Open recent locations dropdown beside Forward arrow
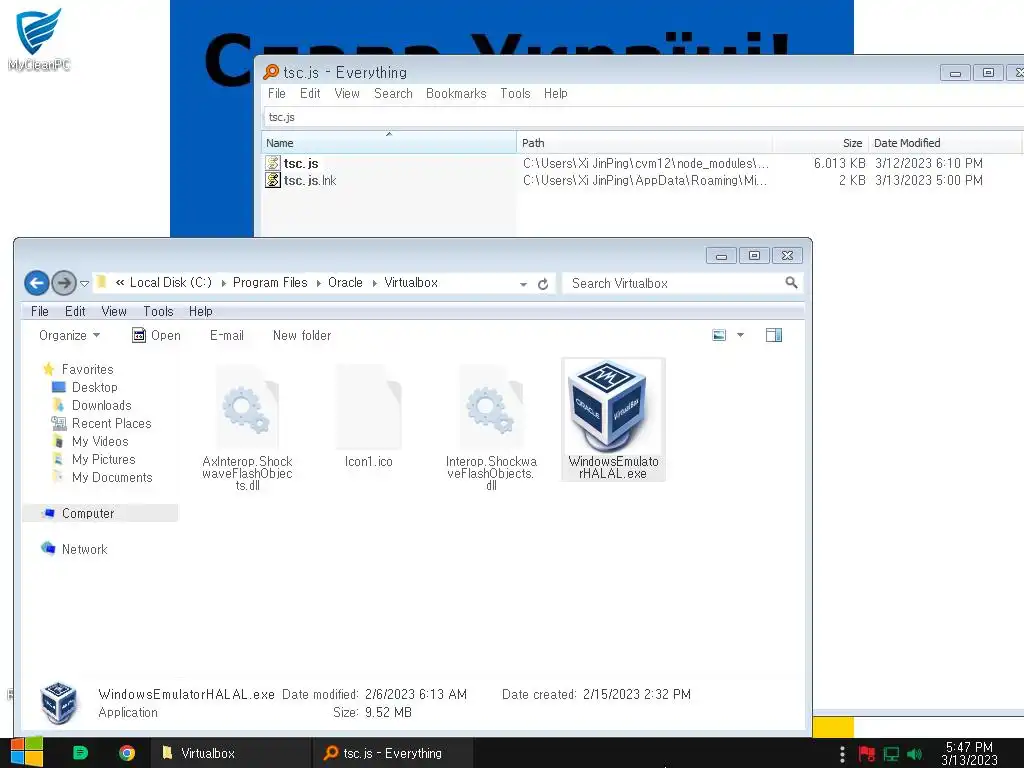 84,283
